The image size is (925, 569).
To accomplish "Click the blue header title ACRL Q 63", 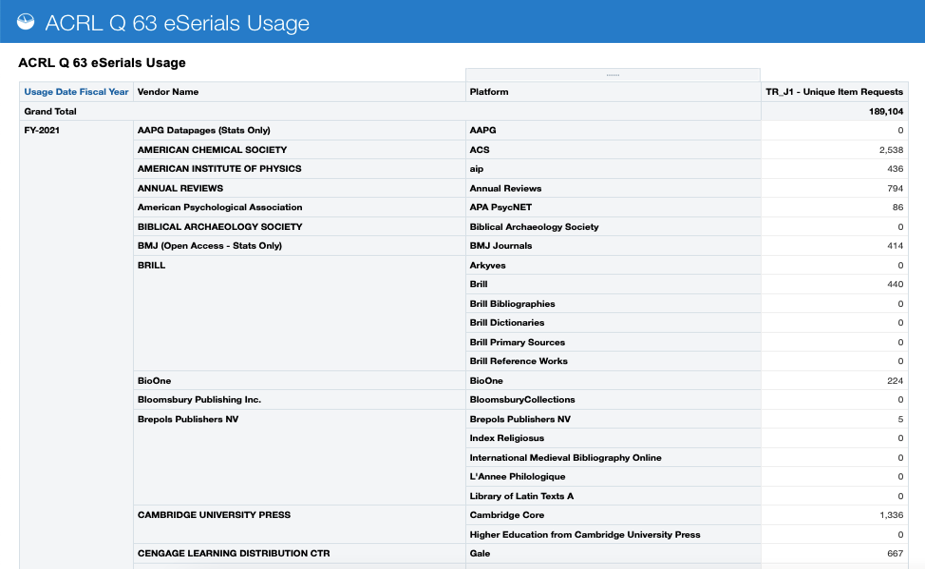I will pos(177,23).
